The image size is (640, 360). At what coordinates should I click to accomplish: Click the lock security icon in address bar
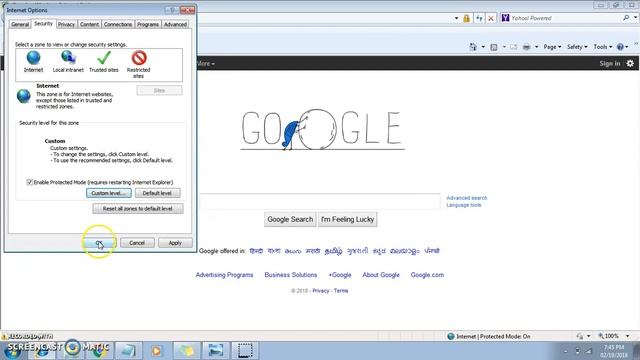click(x=467, y=18)
